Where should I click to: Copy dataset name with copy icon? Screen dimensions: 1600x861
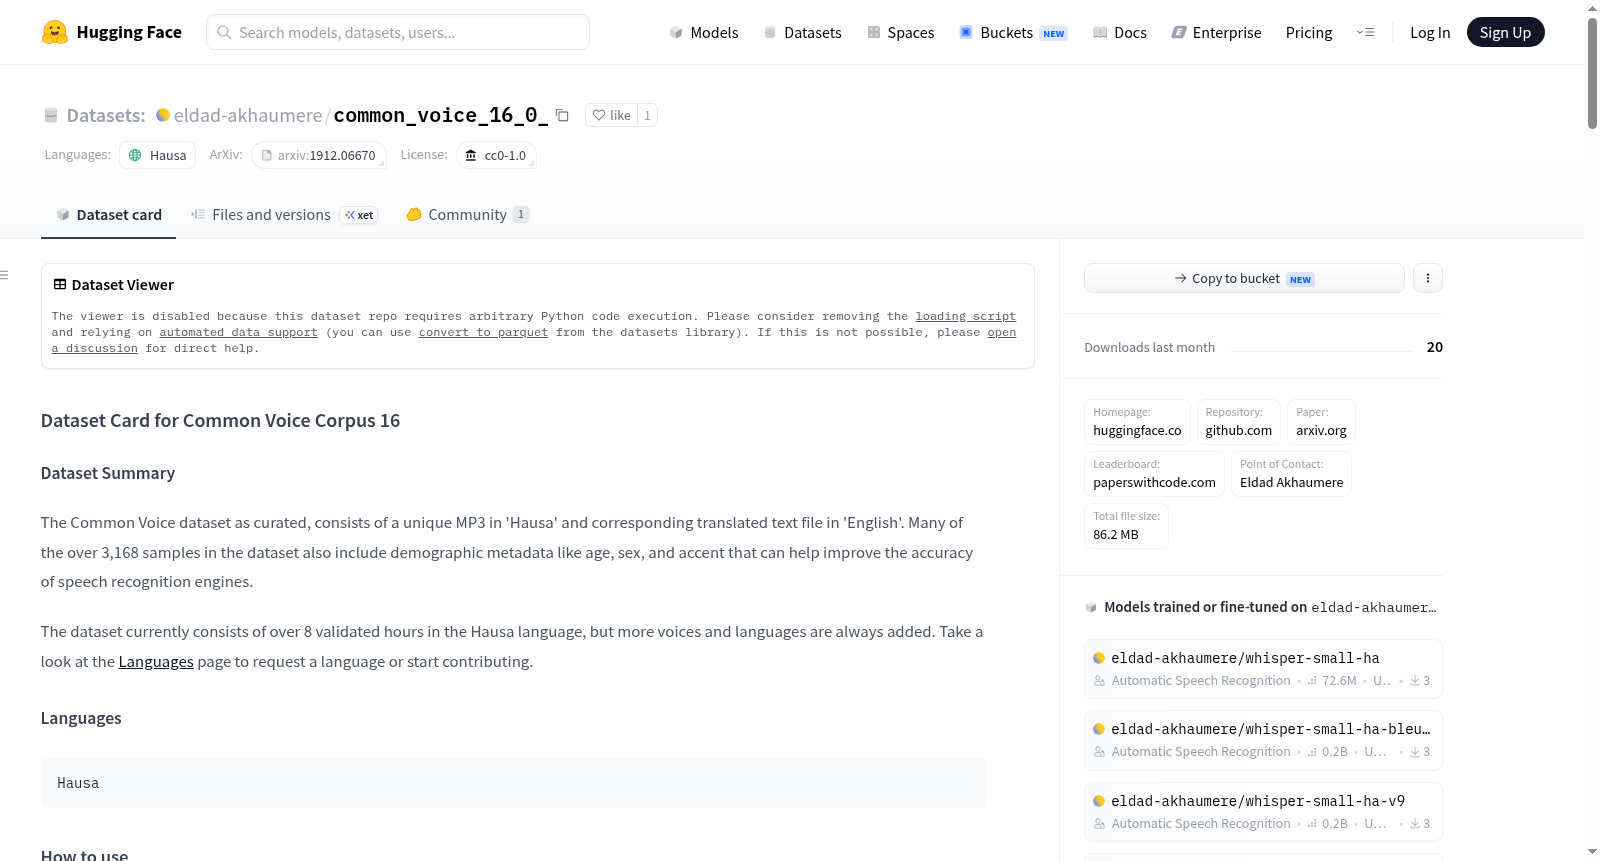[x=562, y=115]
